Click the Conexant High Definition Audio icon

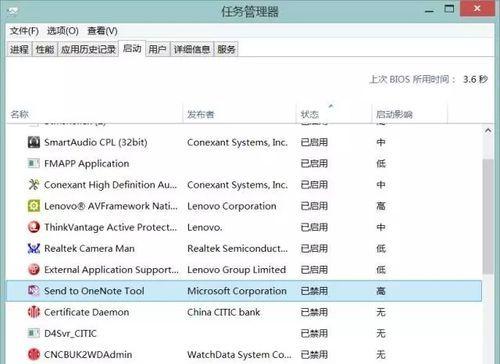tap(34, 185)
